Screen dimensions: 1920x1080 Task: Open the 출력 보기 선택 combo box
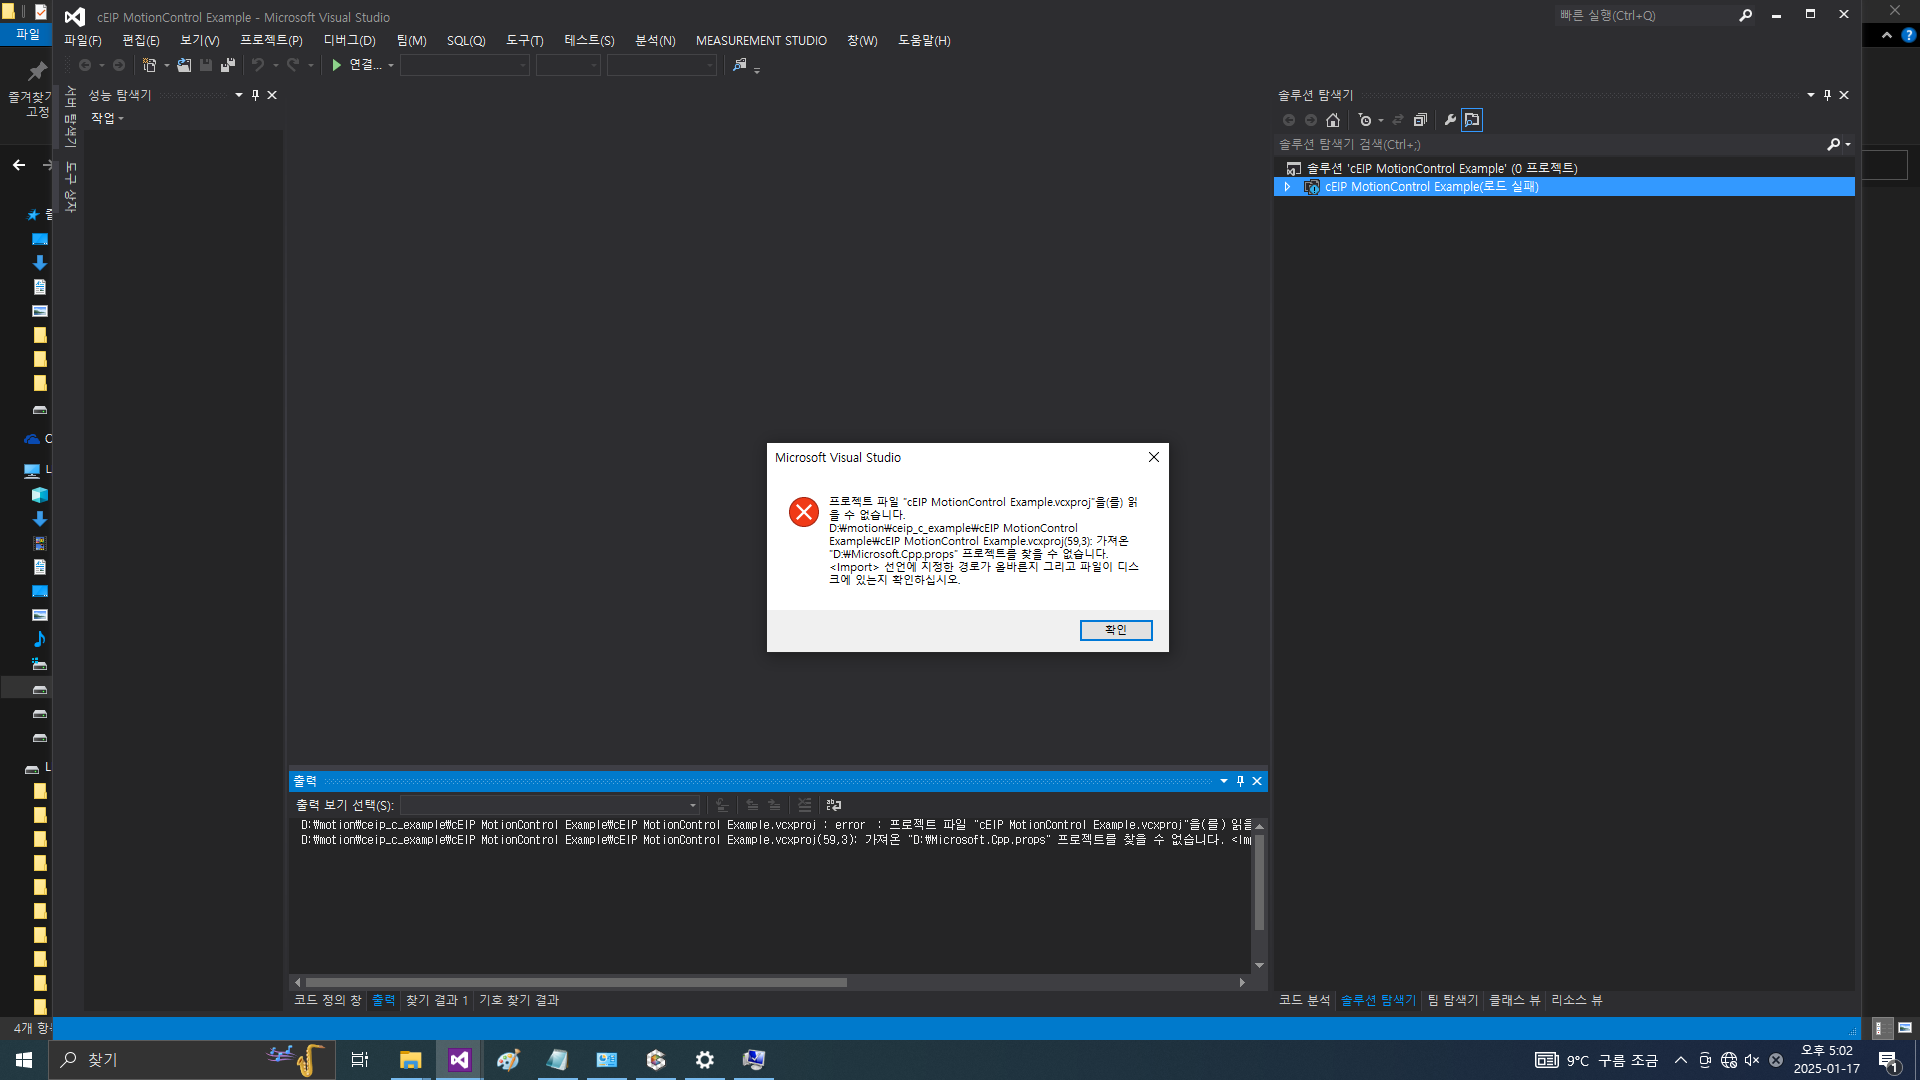[550, 805]
